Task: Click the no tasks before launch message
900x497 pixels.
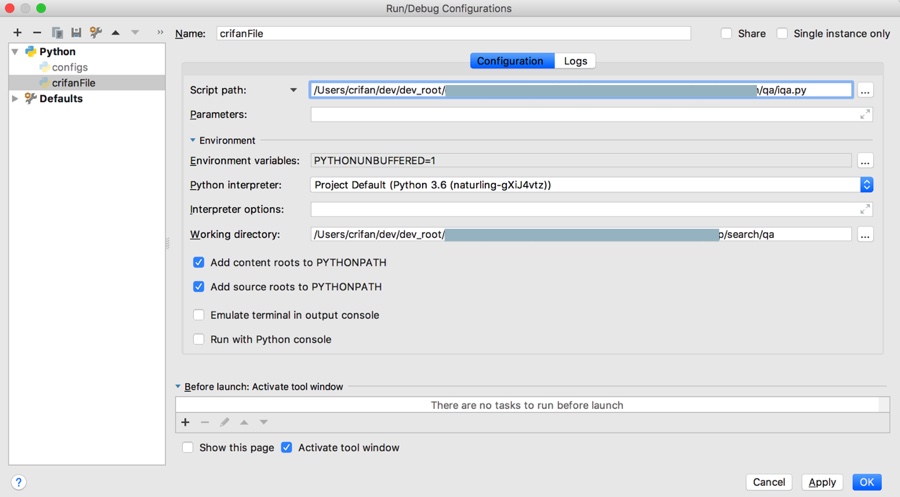Action: pos(527,405)
